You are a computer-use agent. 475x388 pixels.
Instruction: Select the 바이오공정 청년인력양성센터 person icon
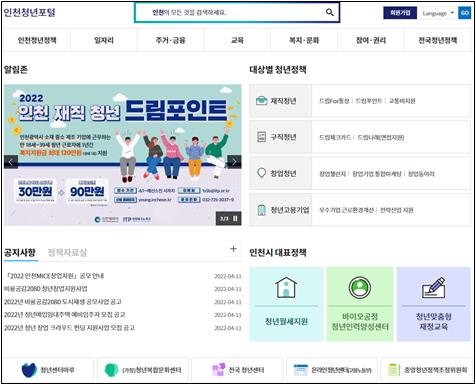pyautogui.click(x=360, y=287)
